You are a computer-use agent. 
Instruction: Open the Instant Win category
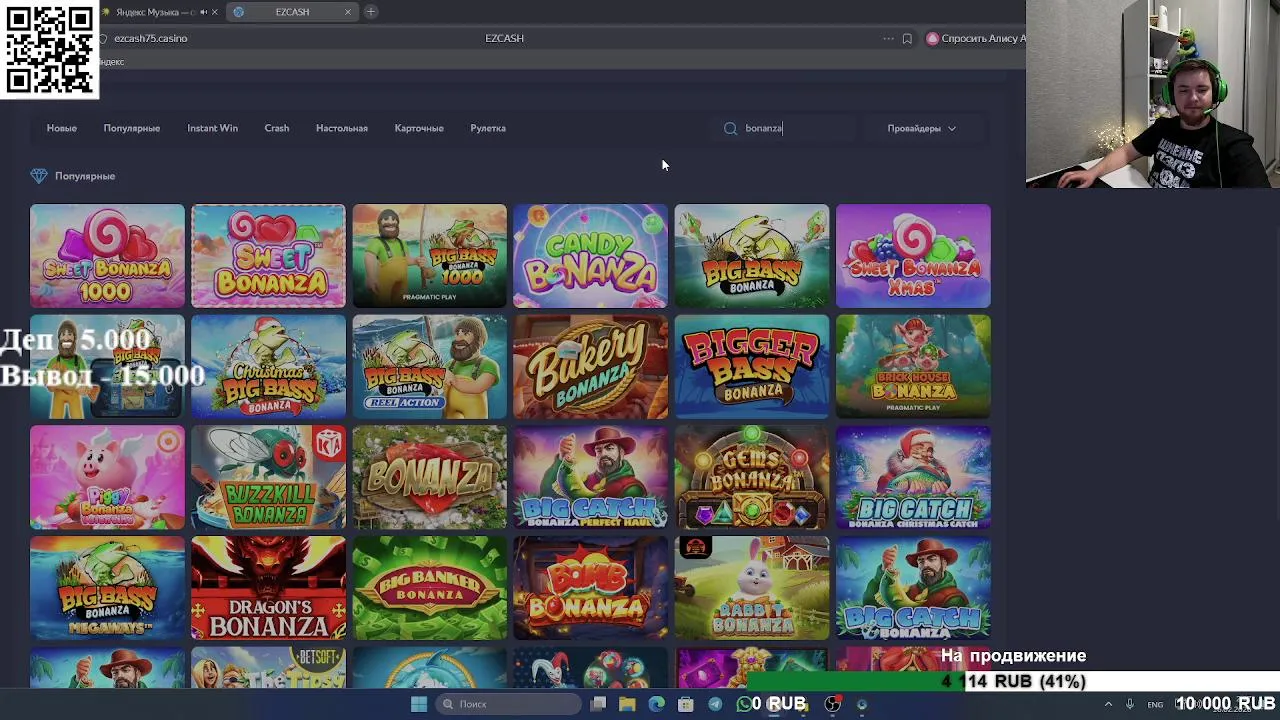(212, 128)
